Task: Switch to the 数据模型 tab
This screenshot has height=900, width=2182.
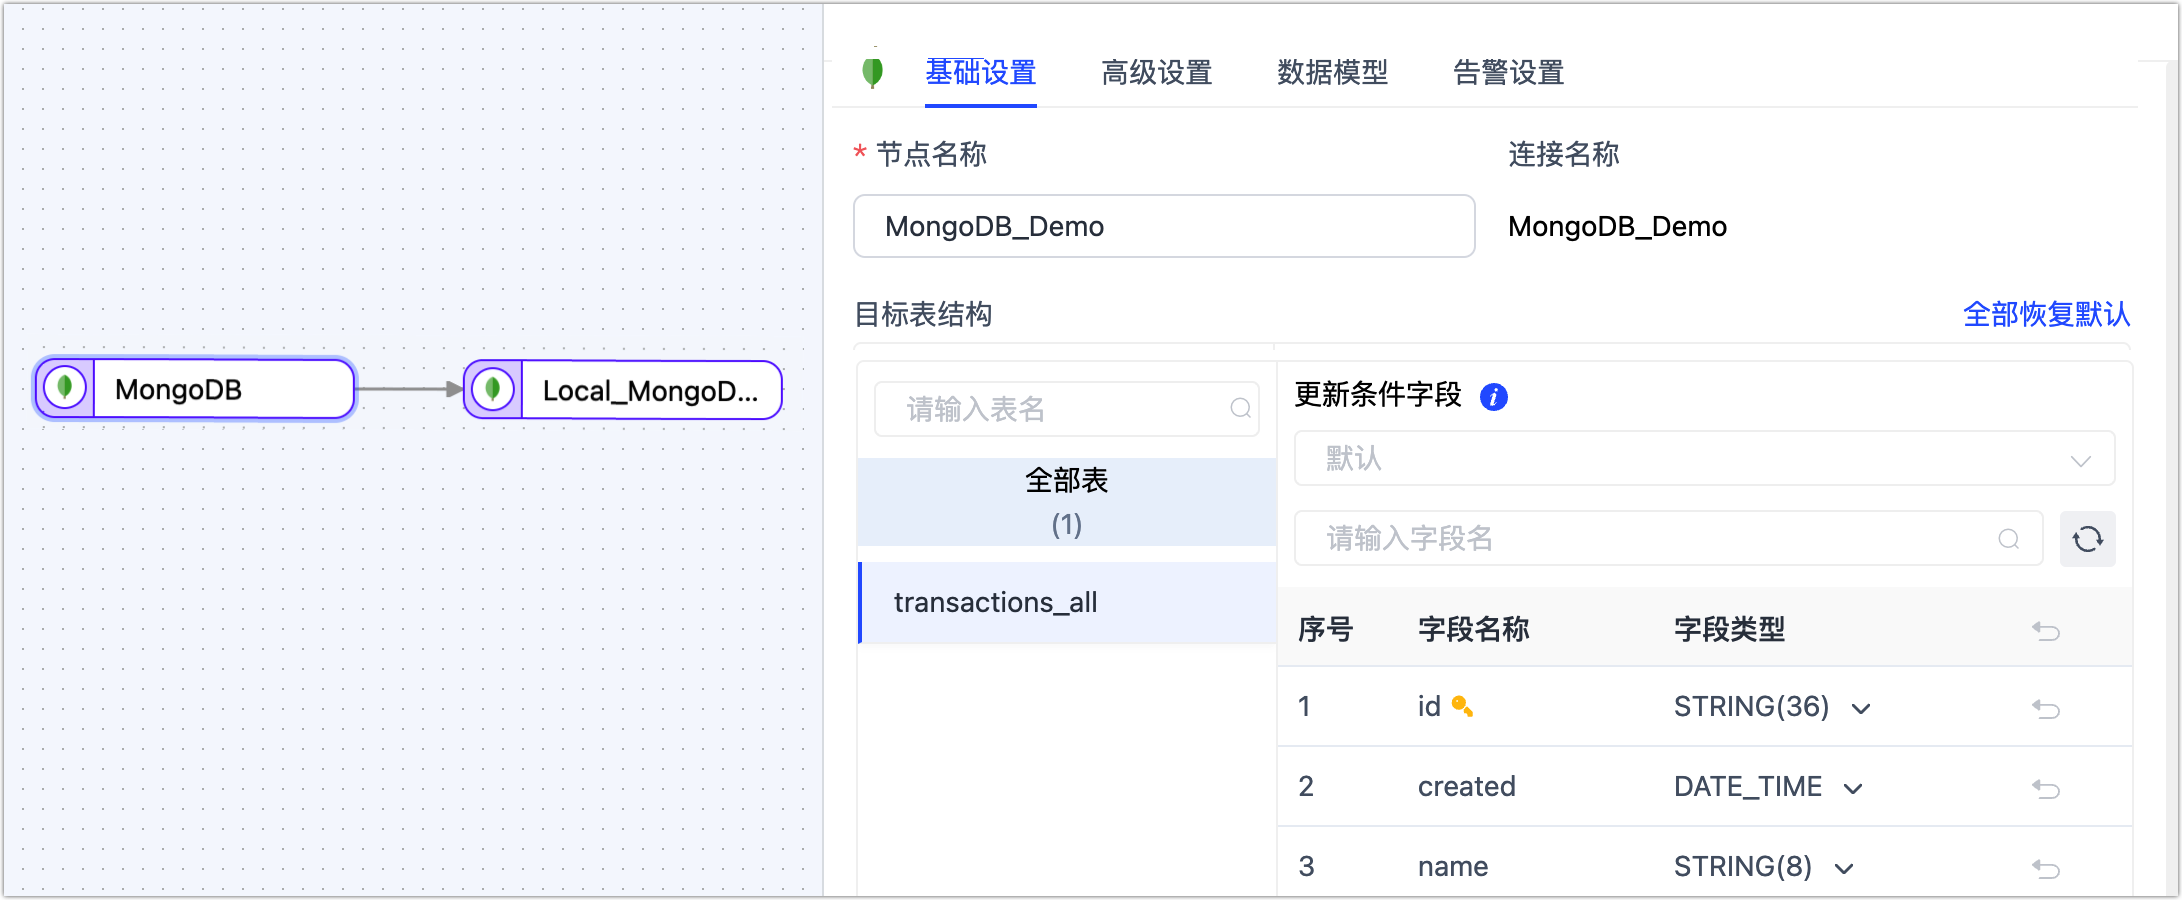Action: click(x=1332, y=73)
